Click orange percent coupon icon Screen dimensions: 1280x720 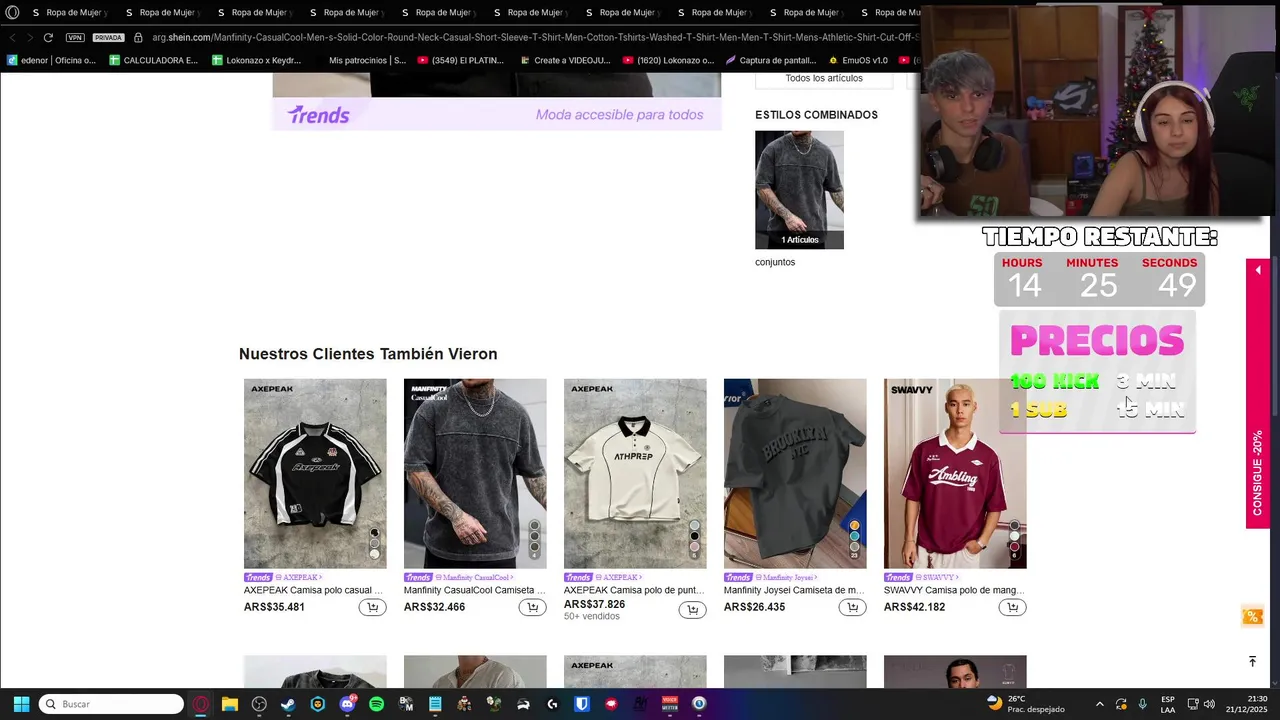tap(1252, 616)
